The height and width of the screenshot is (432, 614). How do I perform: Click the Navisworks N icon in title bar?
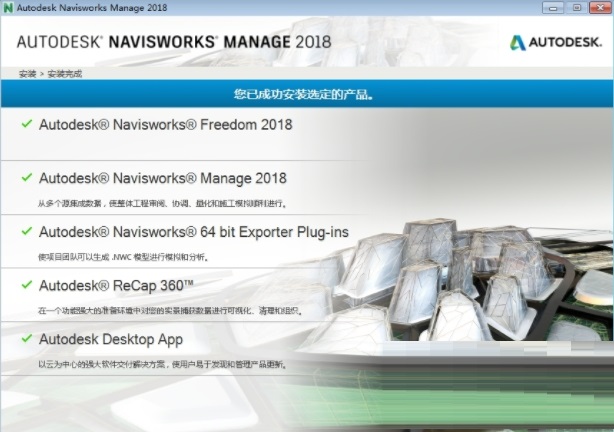coord(8,8)
